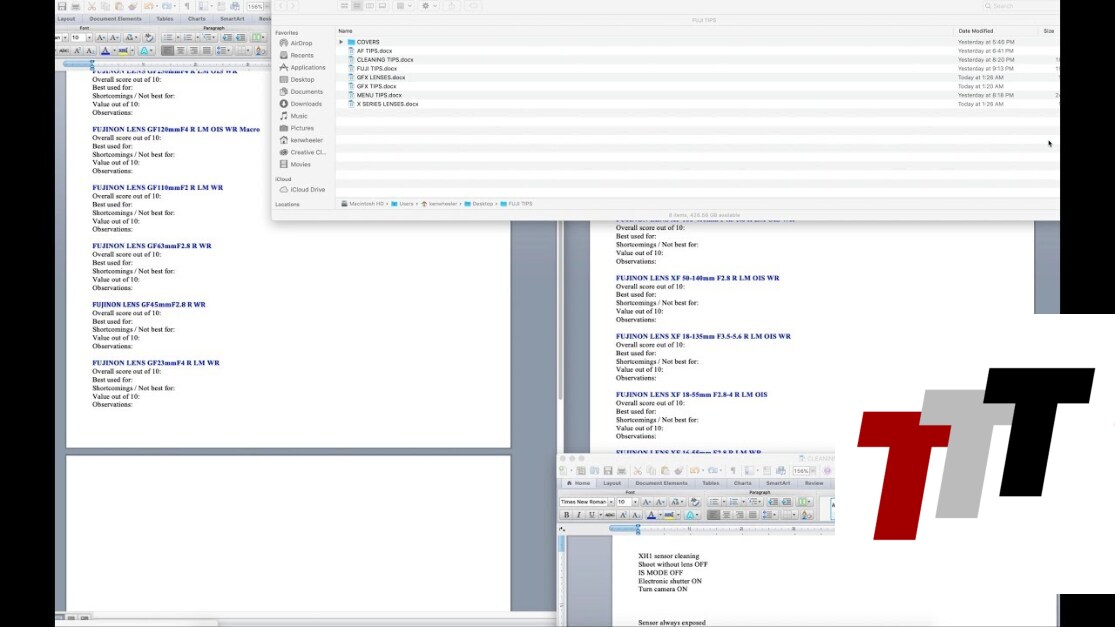Open the Finder gear Action menu
This screenshot has height=627, width=1115.
tap(428, 6)
